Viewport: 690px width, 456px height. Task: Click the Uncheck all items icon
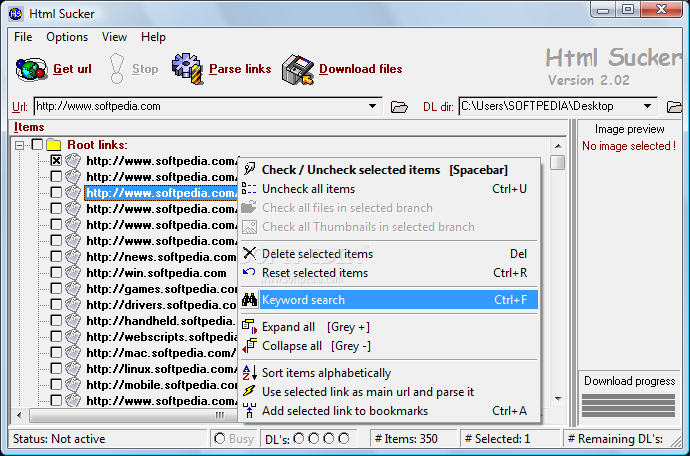click(249, 189)
